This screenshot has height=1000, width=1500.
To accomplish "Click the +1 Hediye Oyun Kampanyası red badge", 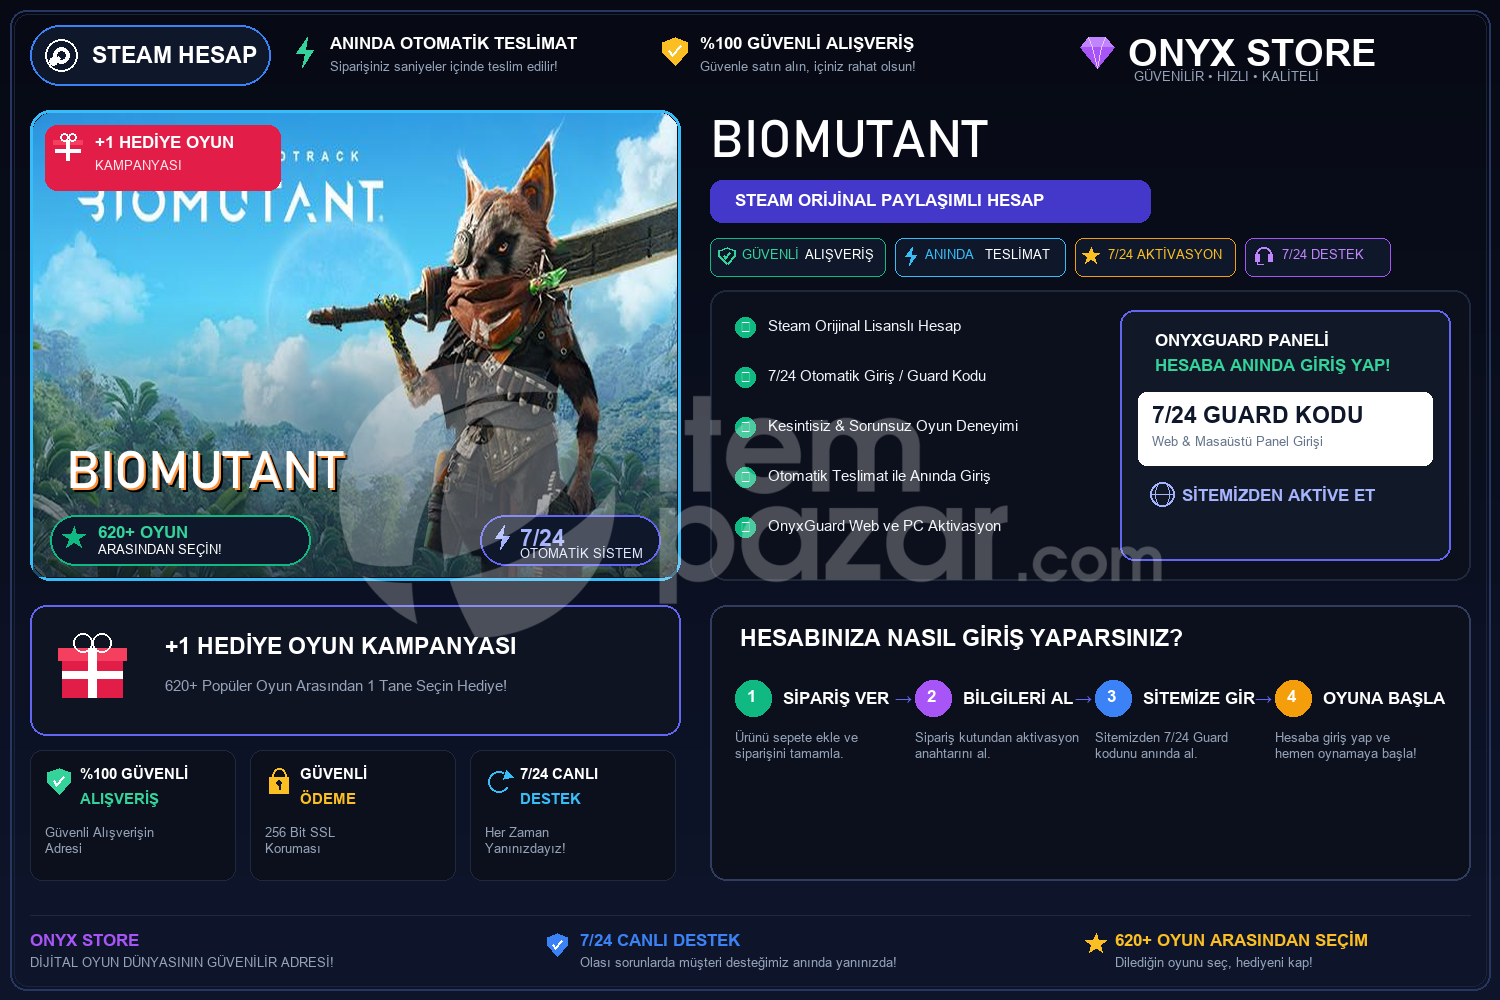I will point(163,158).
